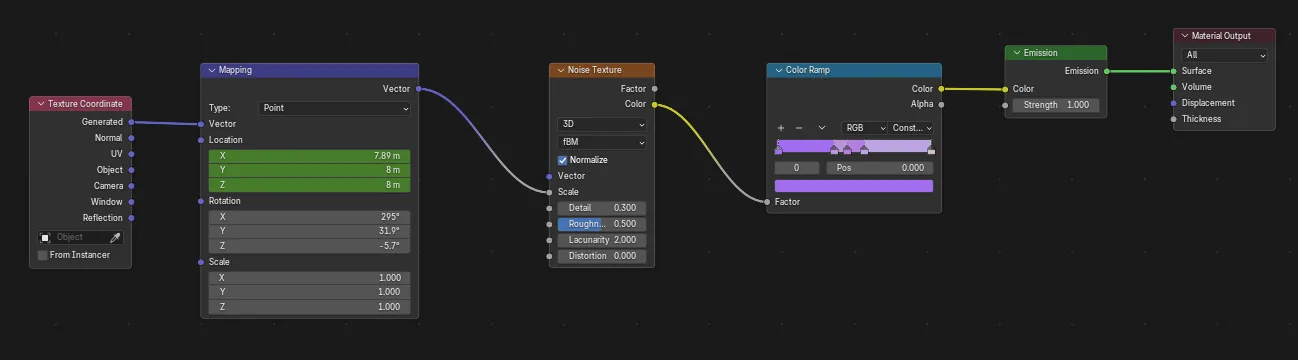Collapse the Noise Texture node

[560, 70]
